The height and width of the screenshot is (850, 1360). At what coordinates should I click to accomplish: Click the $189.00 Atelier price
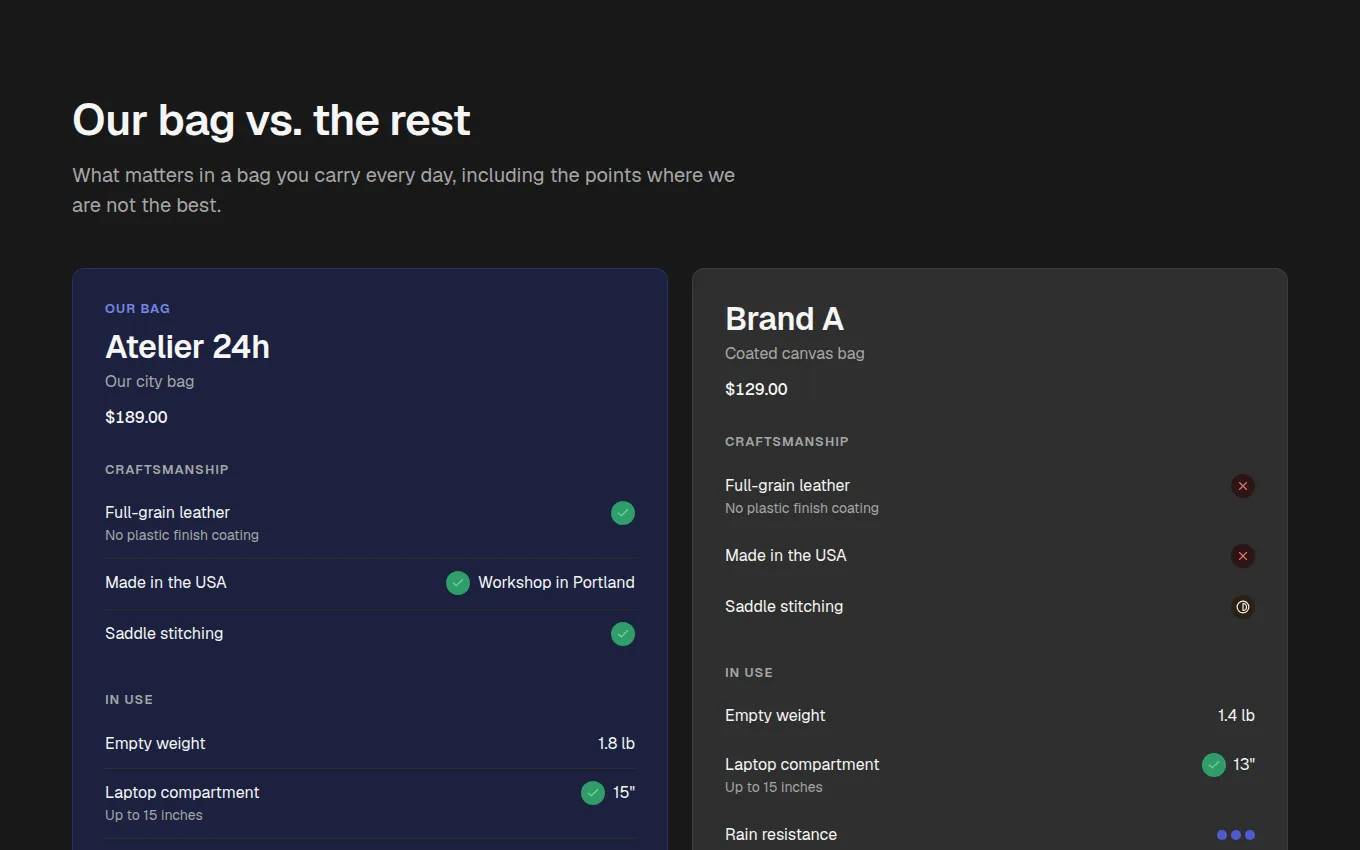click(136, 417)
